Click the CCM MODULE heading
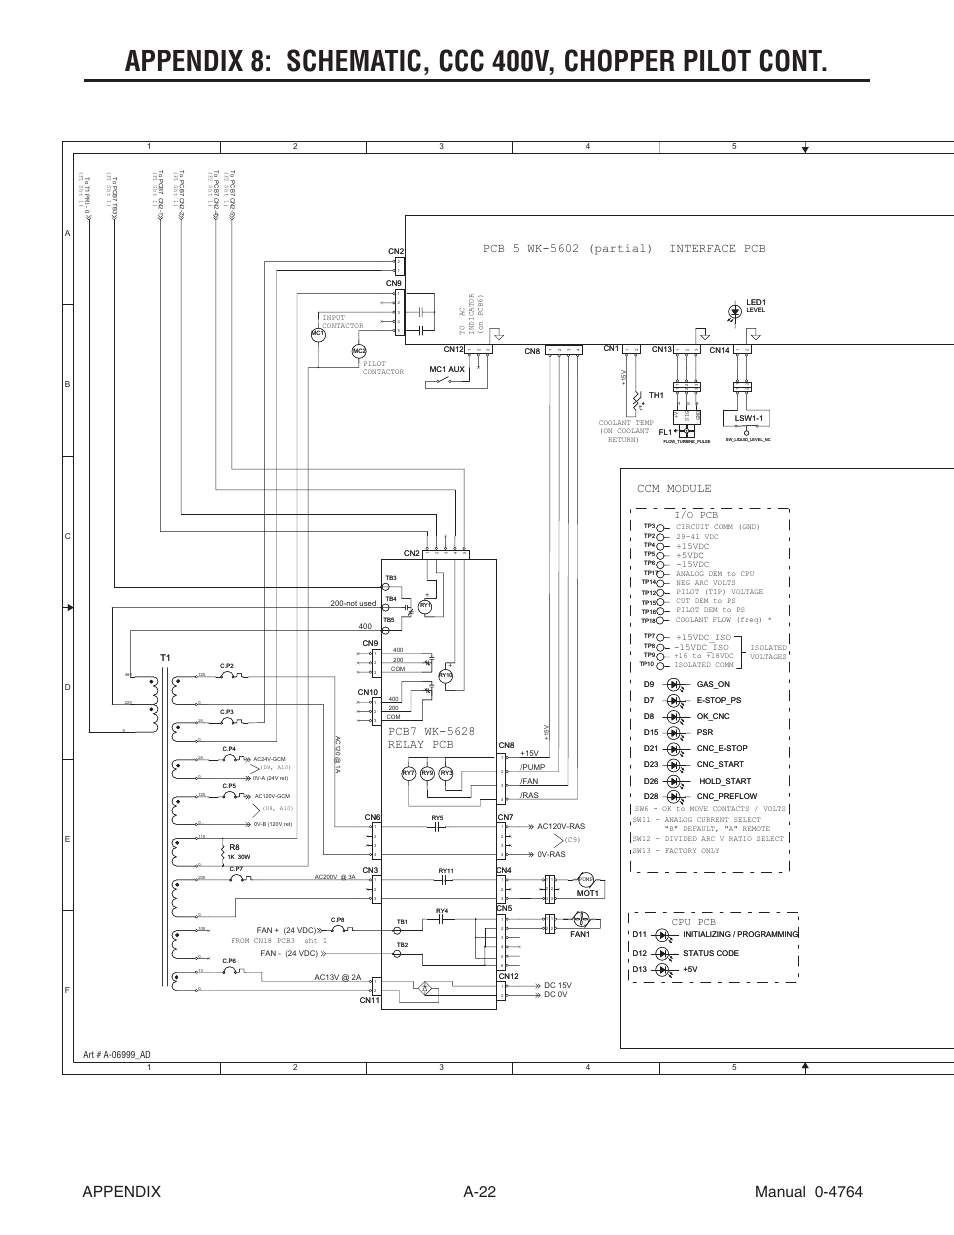Image resolution: width=954 pixels, height=1235 pixels. pyautogui.click(x=674, y=489)
